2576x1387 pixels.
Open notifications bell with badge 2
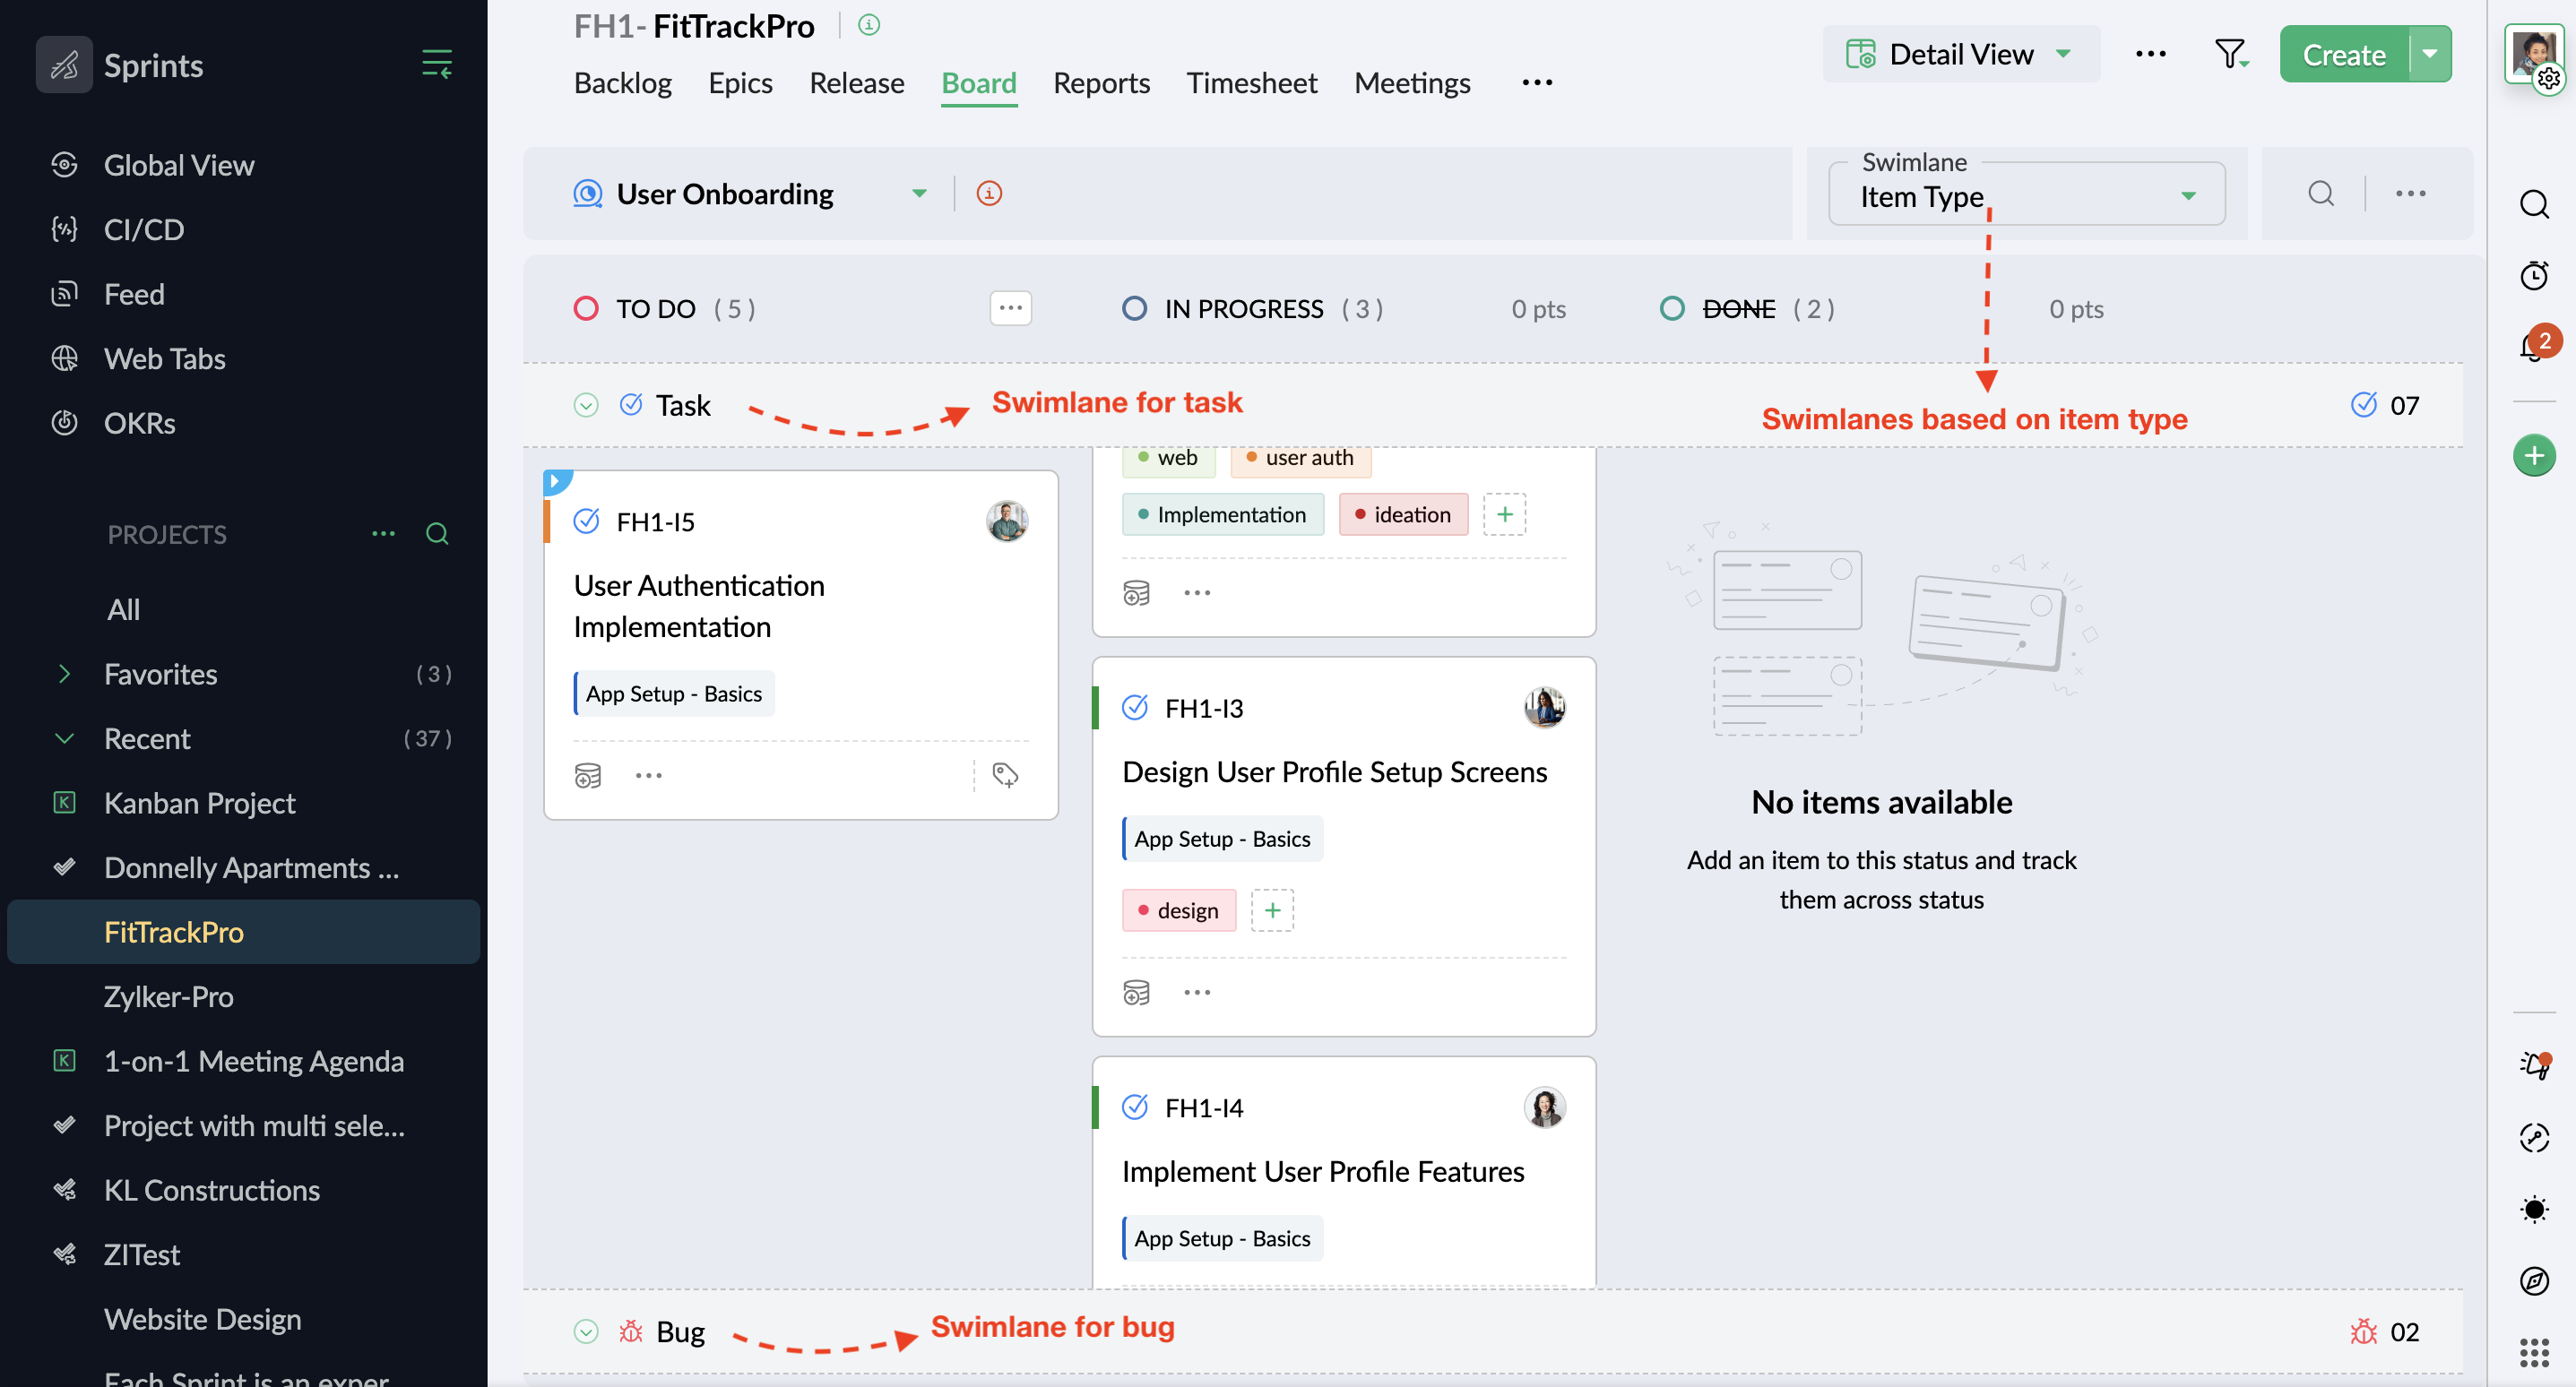(x=2531, y=347)
